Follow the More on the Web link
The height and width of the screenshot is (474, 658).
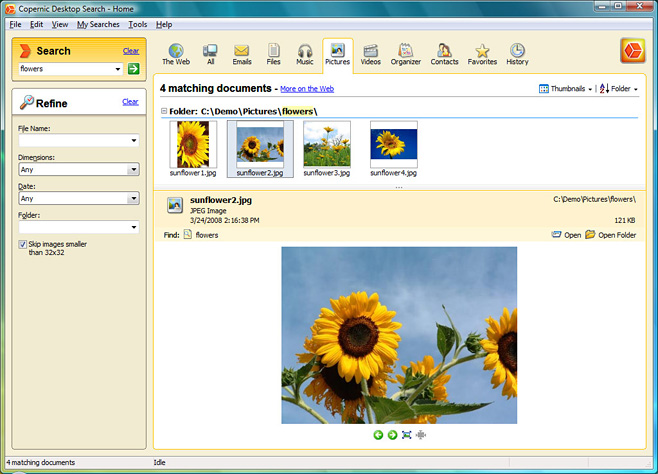click(x=307, y=89)
